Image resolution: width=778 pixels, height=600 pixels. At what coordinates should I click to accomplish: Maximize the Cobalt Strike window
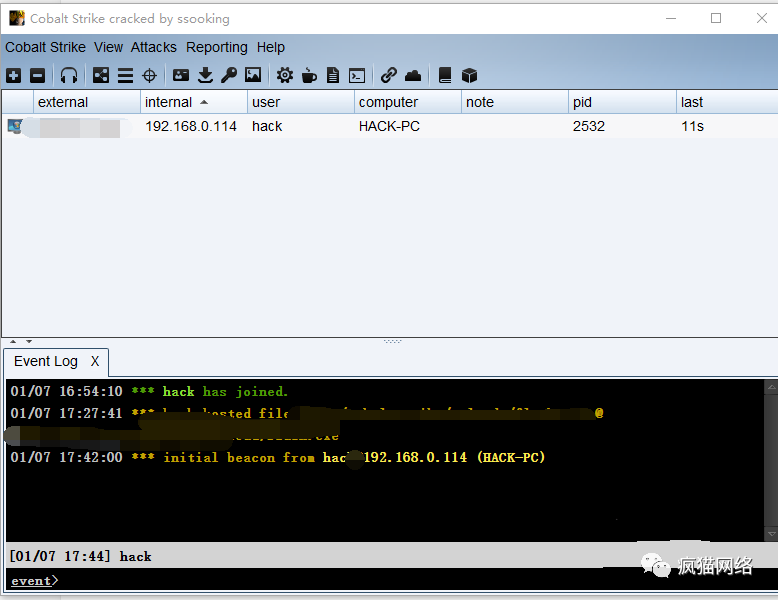tap(715, 18)
